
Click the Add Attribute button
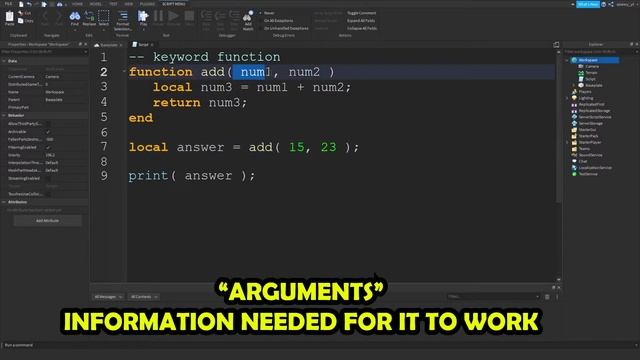[x=47, y=220]
